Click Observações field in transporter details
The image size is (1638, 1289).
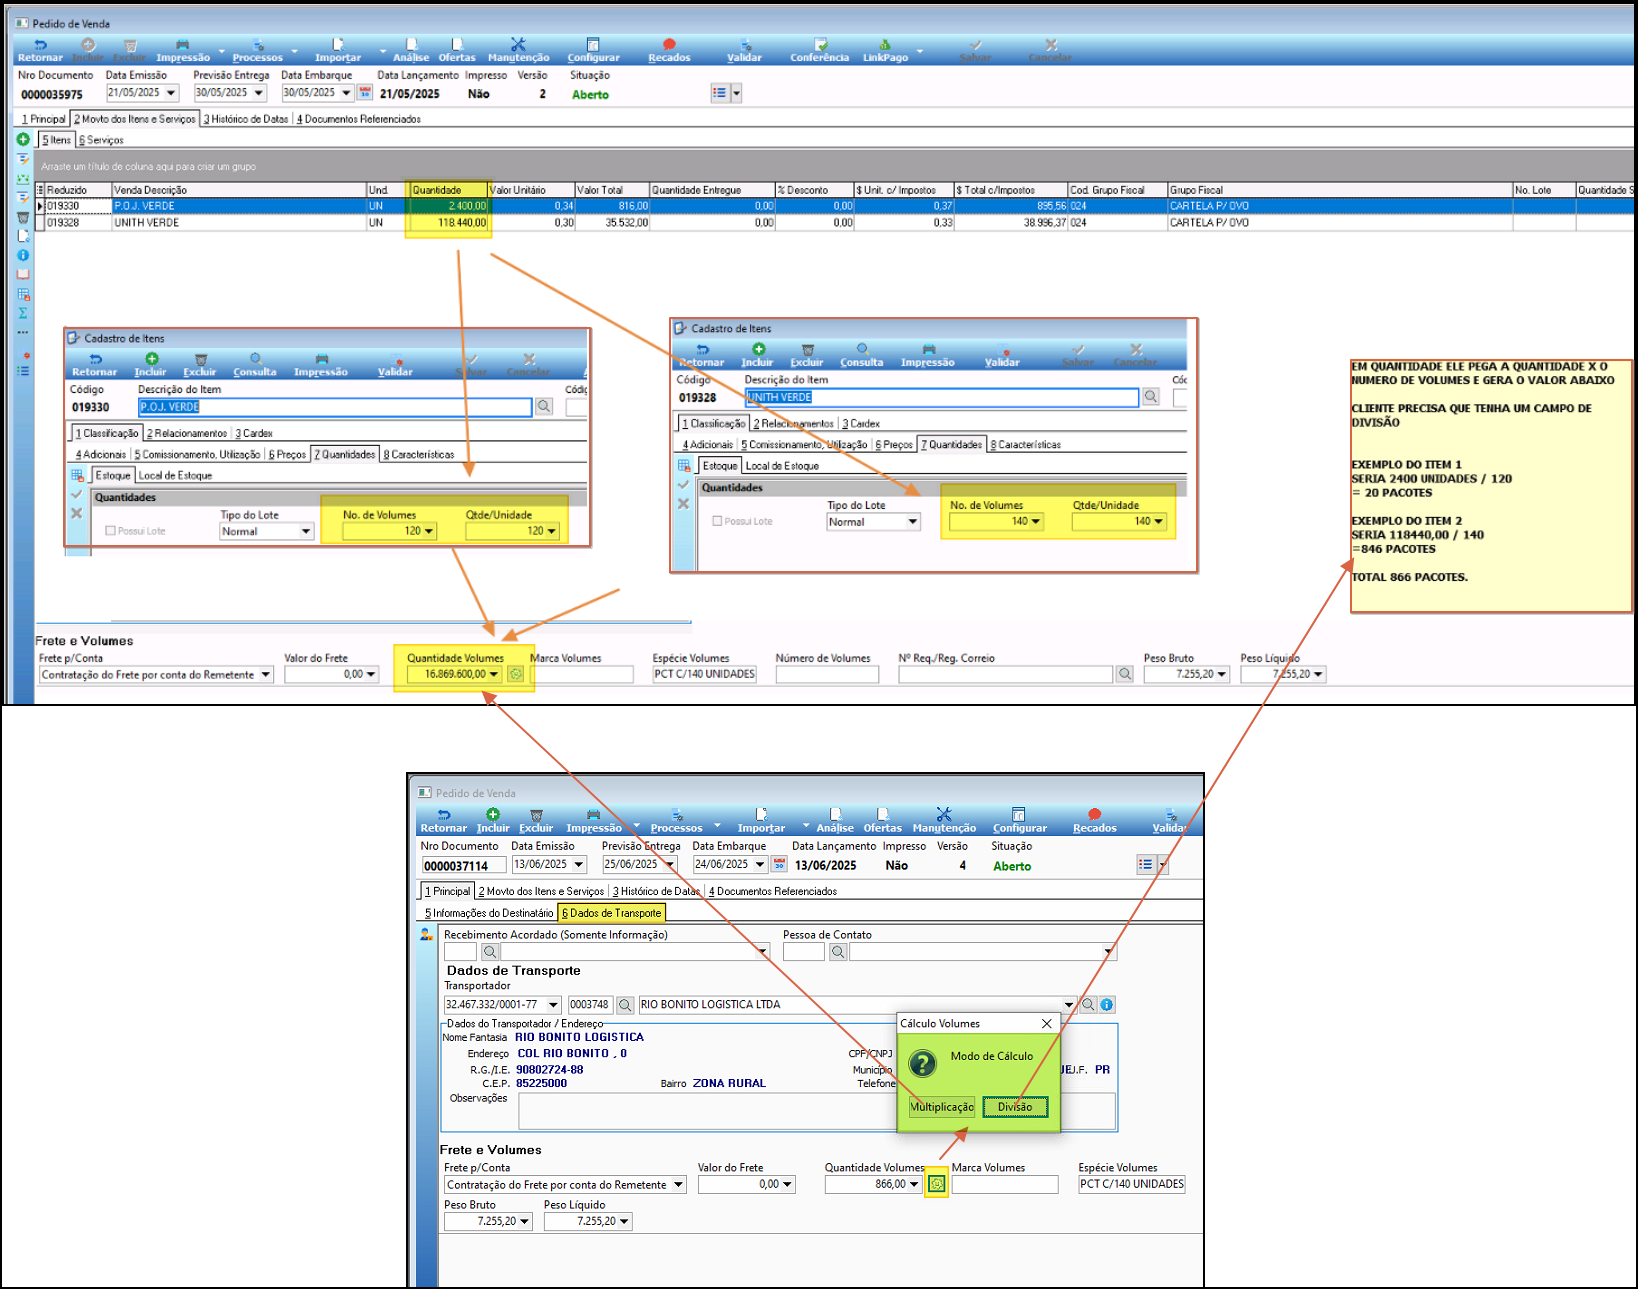pos(817,1111)
